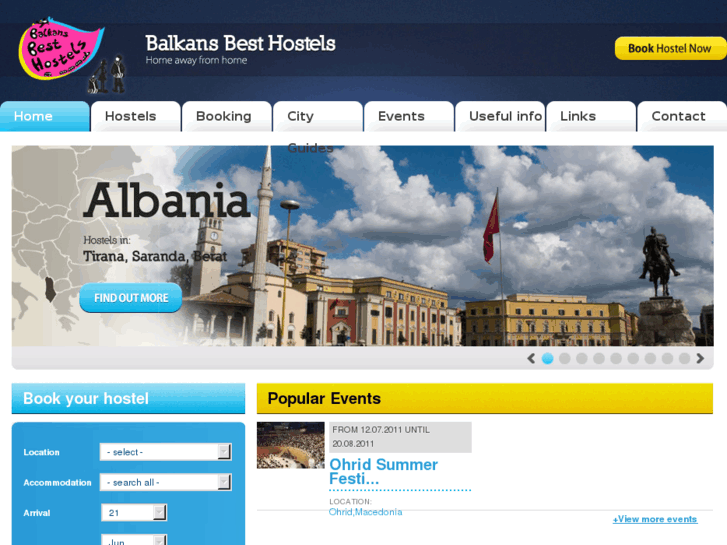
Task: Select the first slider dot
Action: coord(548,359)
